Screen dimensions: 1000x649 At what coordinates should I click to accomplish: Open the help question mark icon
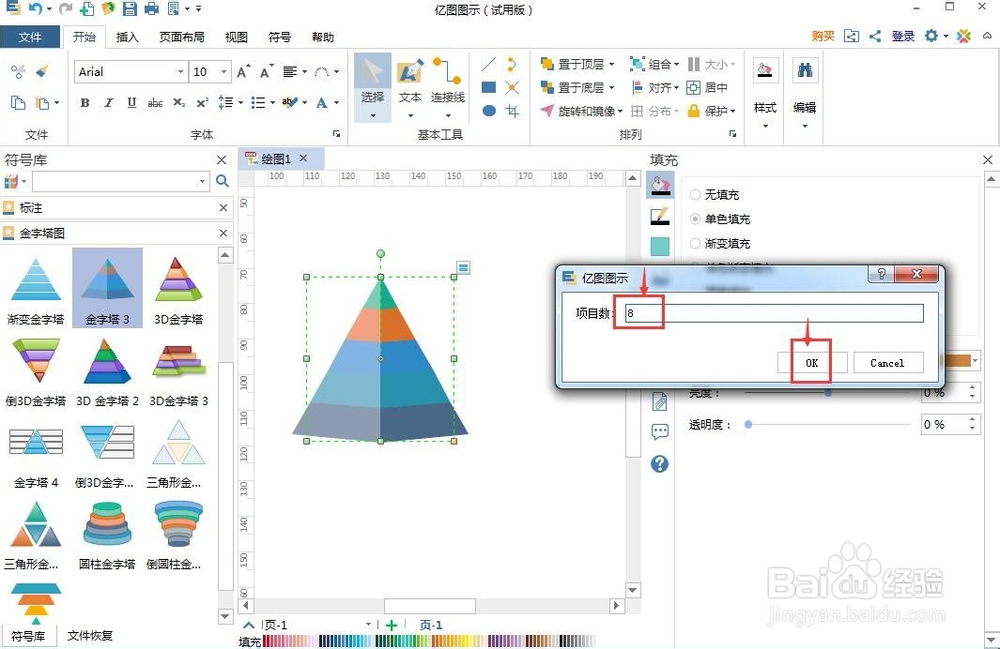coord(659,463)
